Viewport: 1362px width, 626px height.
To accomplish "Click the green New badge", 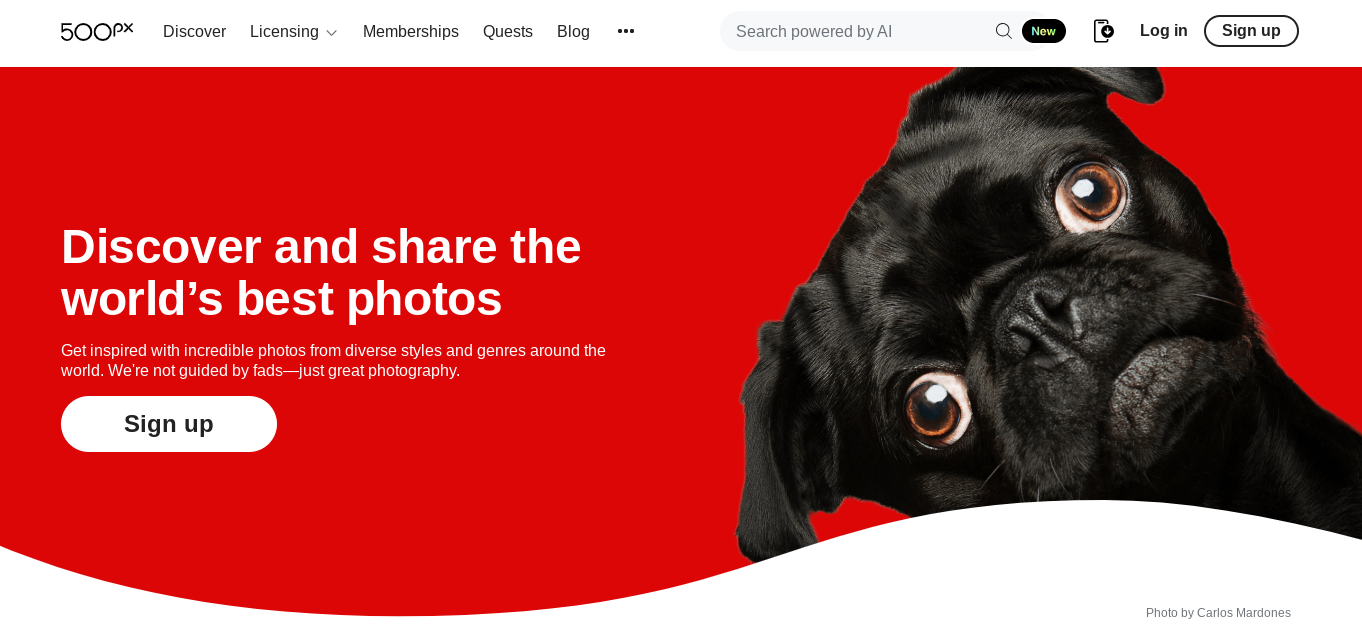I will point(1043,31).
